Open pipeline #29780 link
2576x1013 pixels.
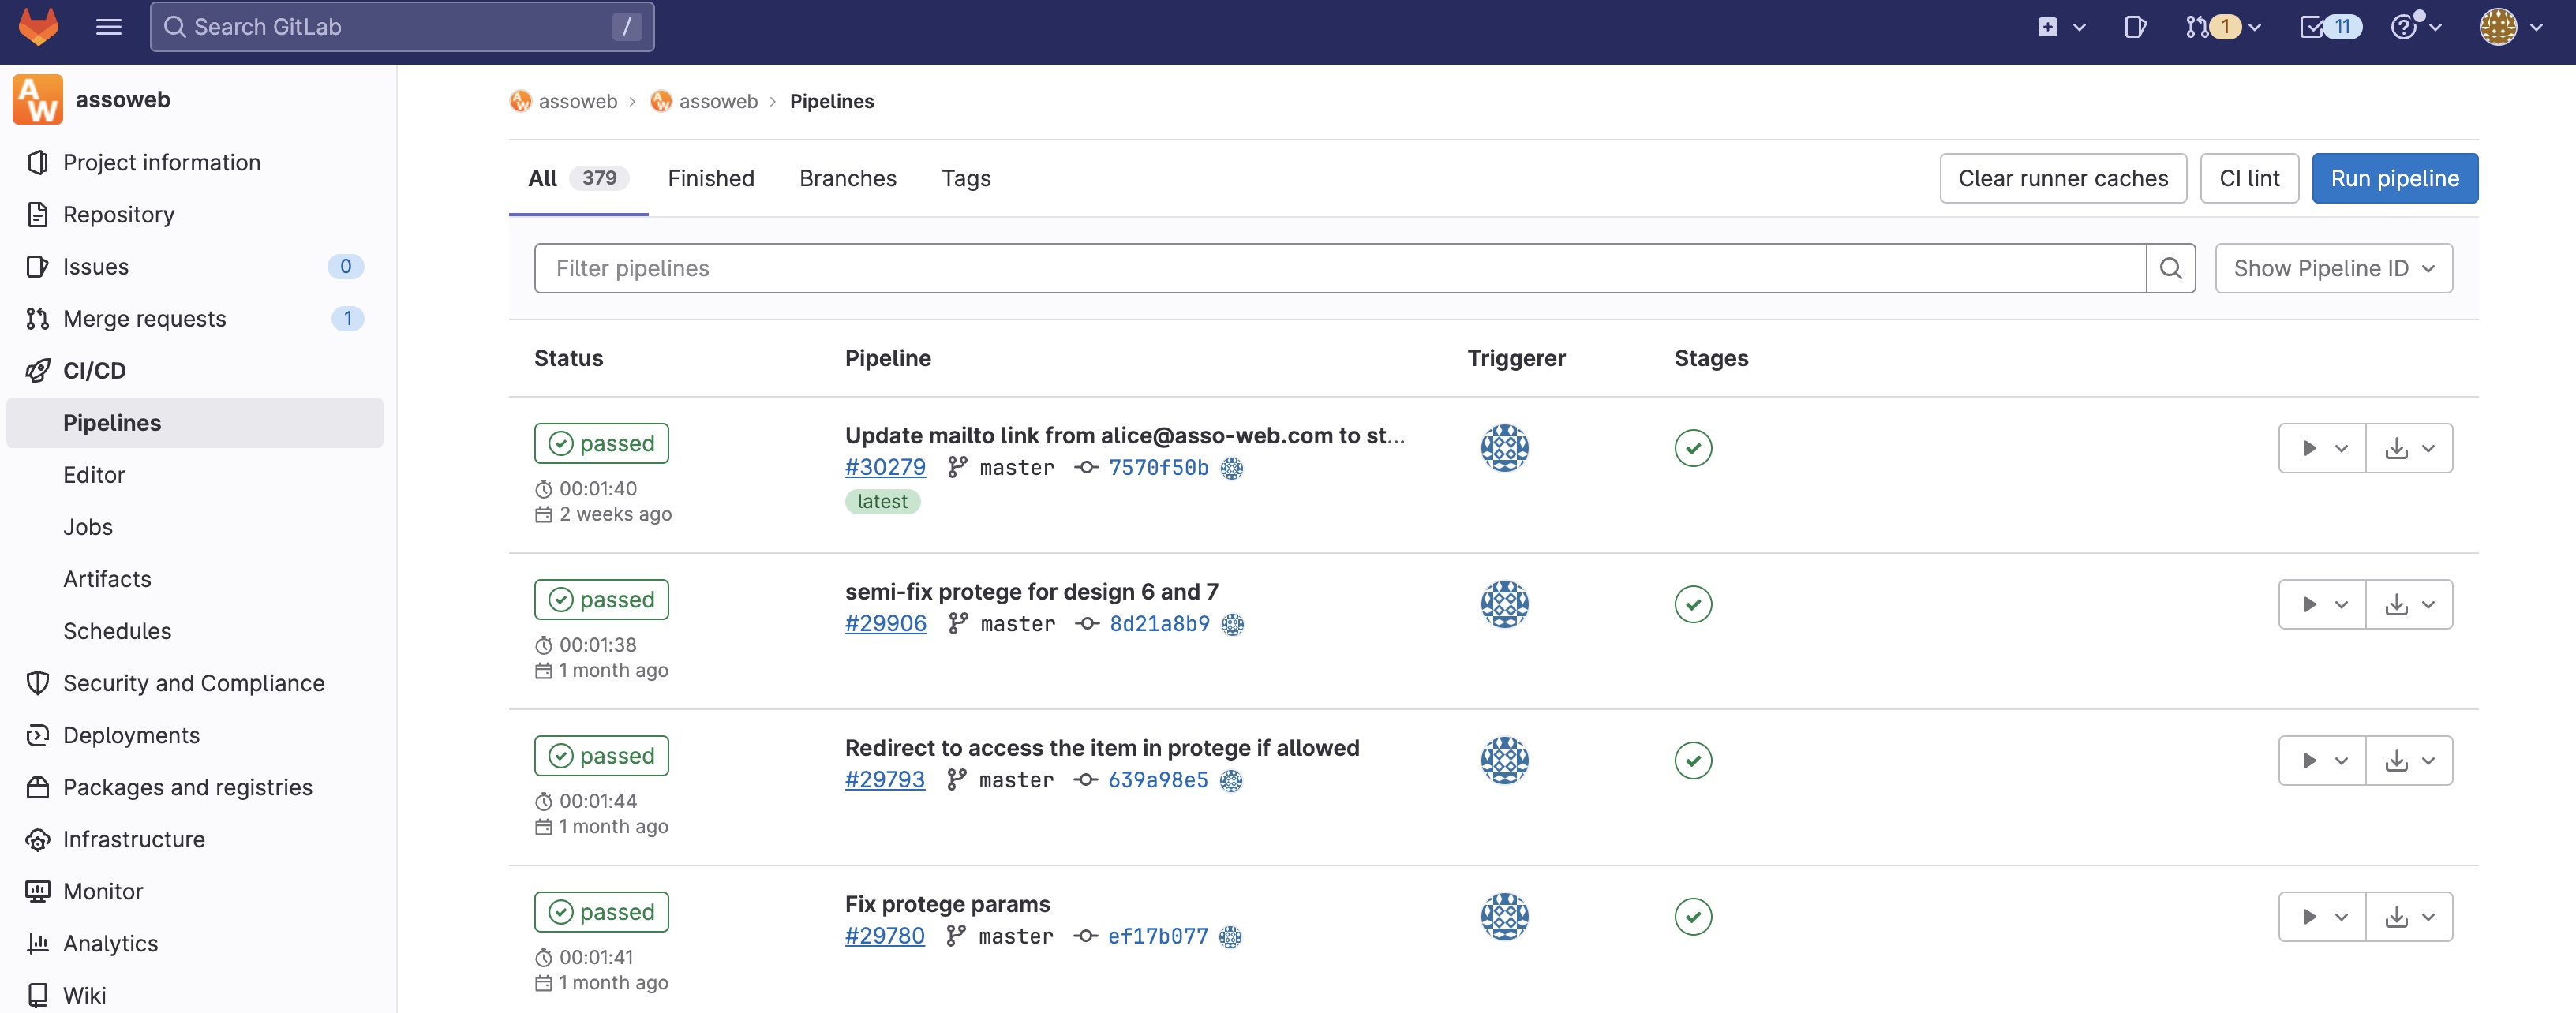click(x=884, y=936)
